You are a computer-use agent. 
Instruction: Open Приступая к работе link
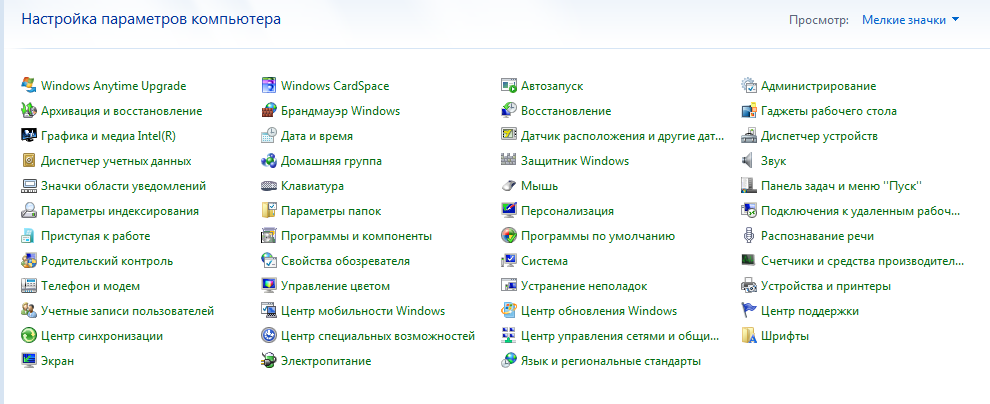(x=95, y=236)
